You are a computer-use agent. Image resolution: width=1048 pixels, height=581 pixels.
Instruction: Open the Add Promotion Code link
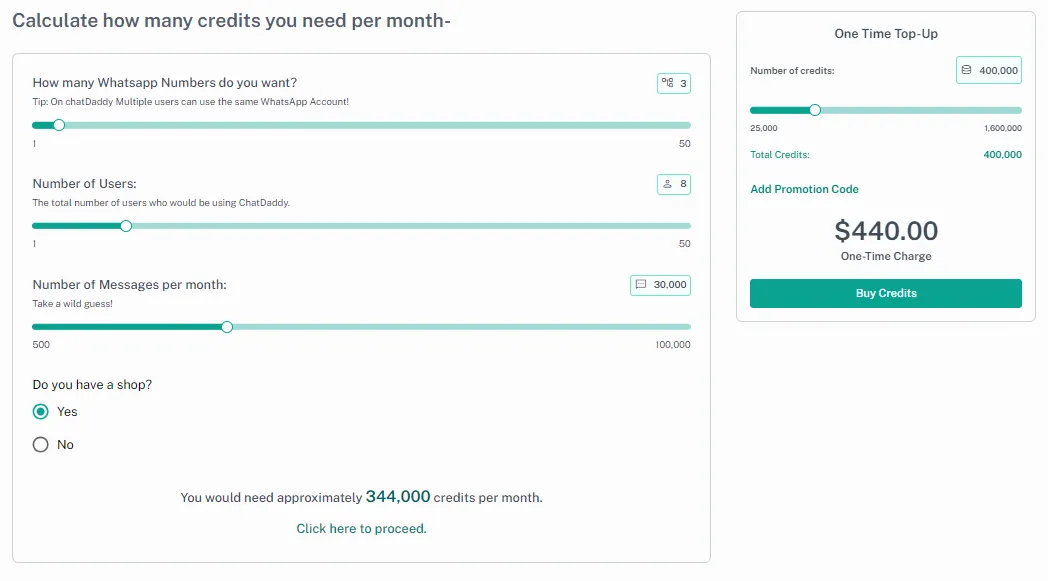tap(804, 189)
